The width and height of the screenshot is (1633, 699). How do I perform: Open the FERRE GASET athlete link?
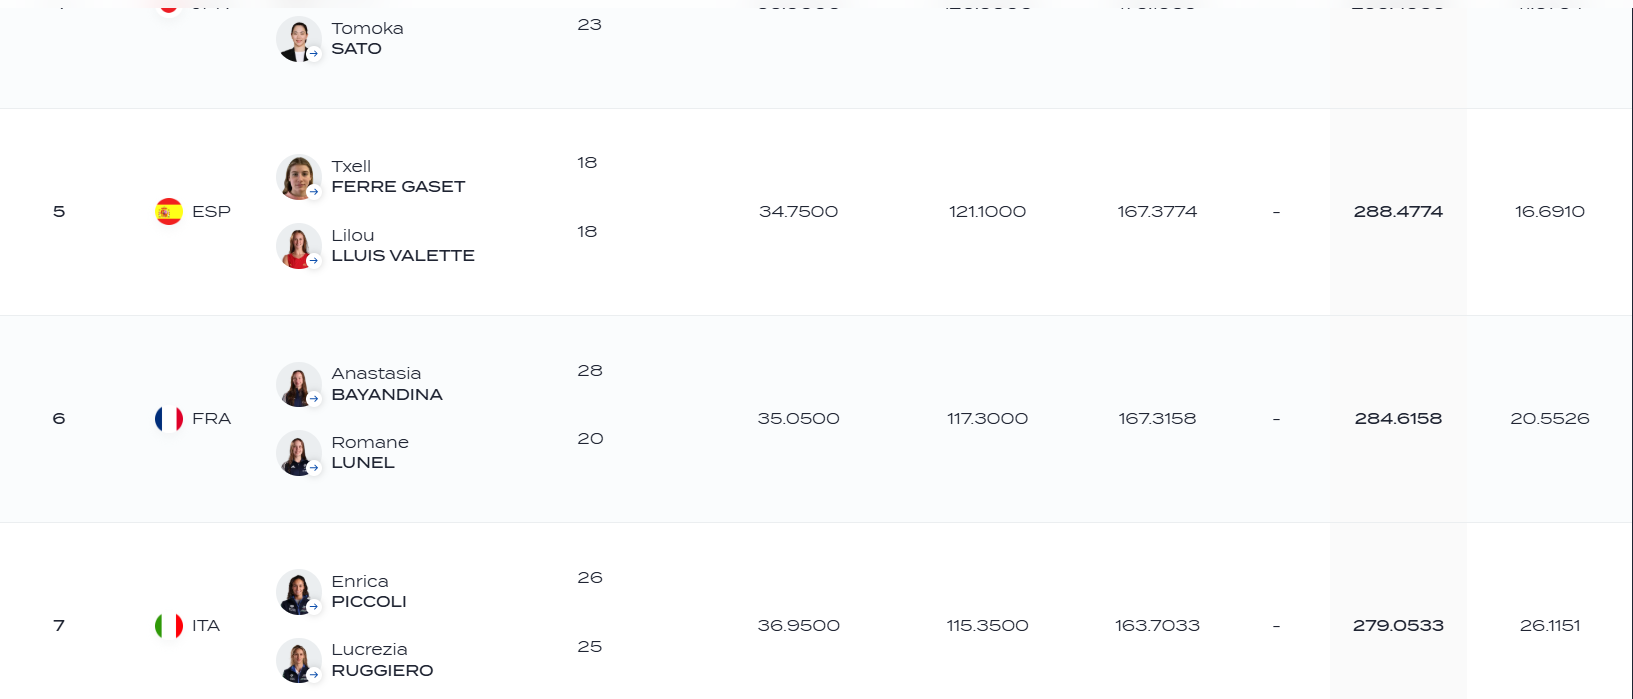click(398, 187)
